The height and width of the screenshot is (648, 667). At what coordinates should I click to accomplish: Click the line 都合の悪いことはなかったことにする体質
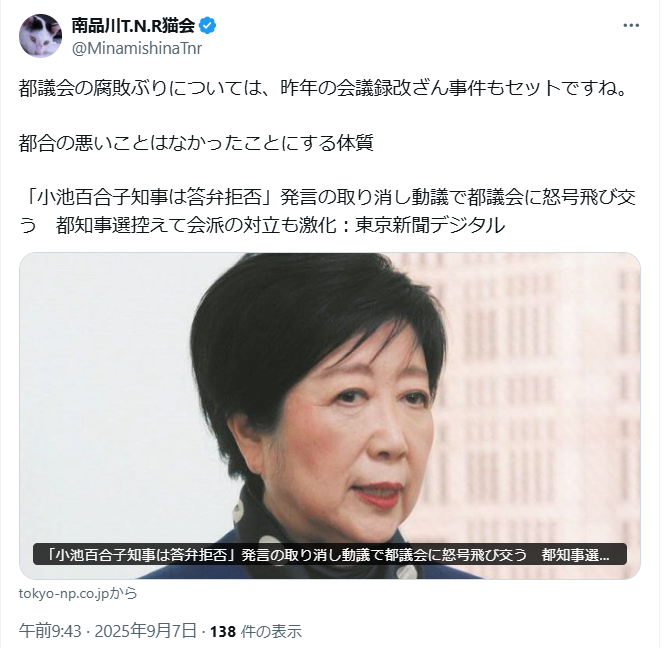tap(196, 143)
